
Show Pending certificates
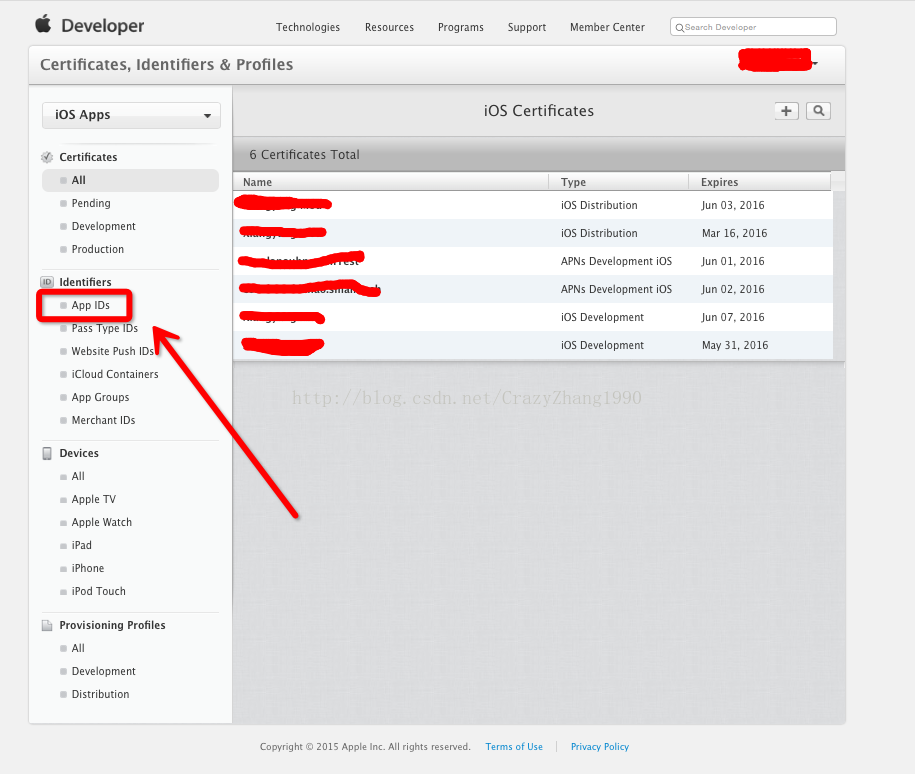[x=91, y=203]
